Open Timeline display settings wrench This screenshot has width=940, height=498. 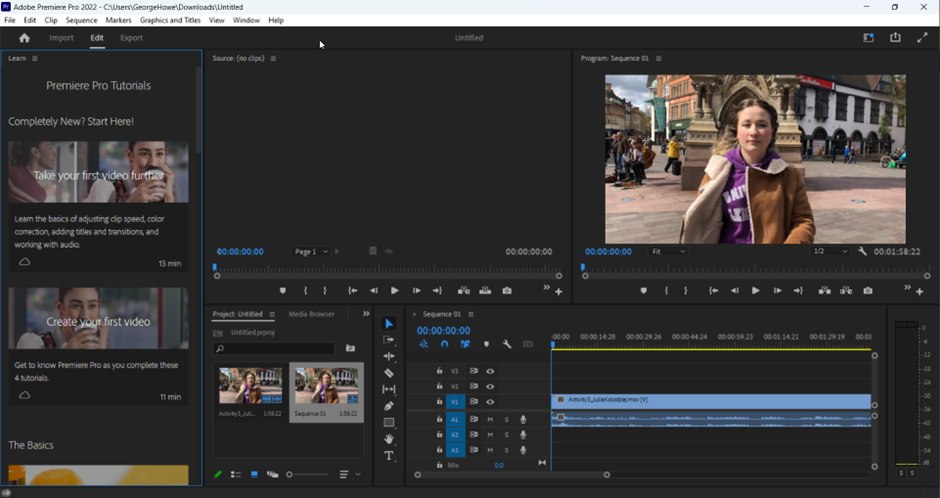click(507, 344)
